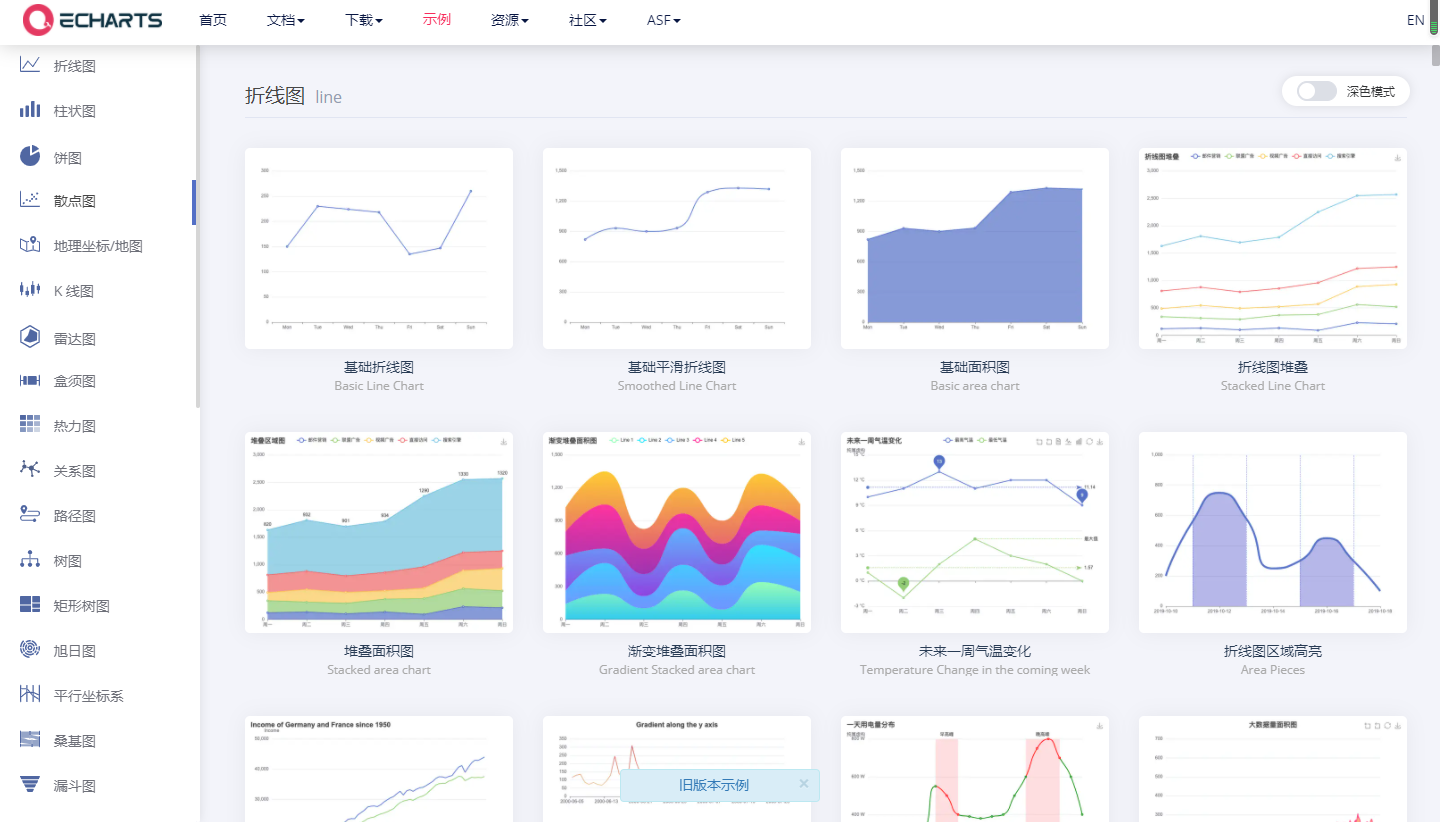Open the 平行坐标系 sidebar label
This screenshot has height=822, width=1440.
[89, 696]
